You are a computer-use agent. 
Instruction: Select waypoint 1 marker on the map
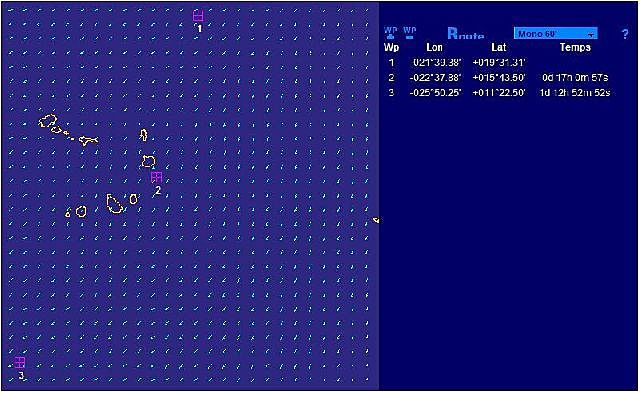point(198,16)
